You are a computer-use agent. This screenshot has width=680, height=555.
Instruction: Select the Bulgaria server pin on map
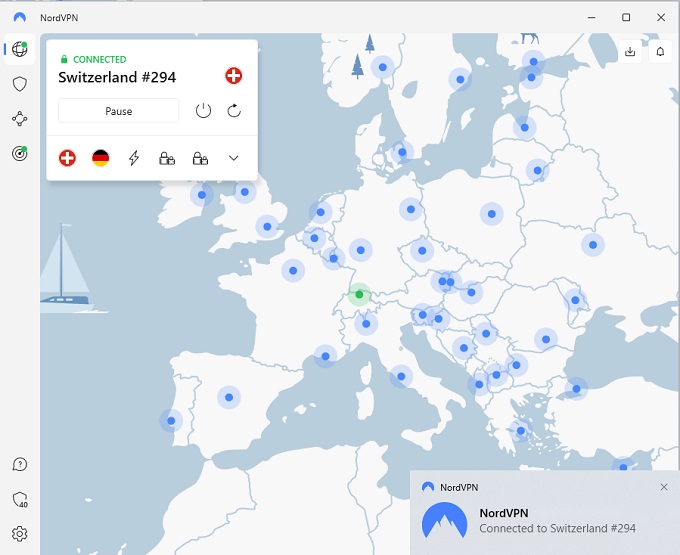pos(516,365)
